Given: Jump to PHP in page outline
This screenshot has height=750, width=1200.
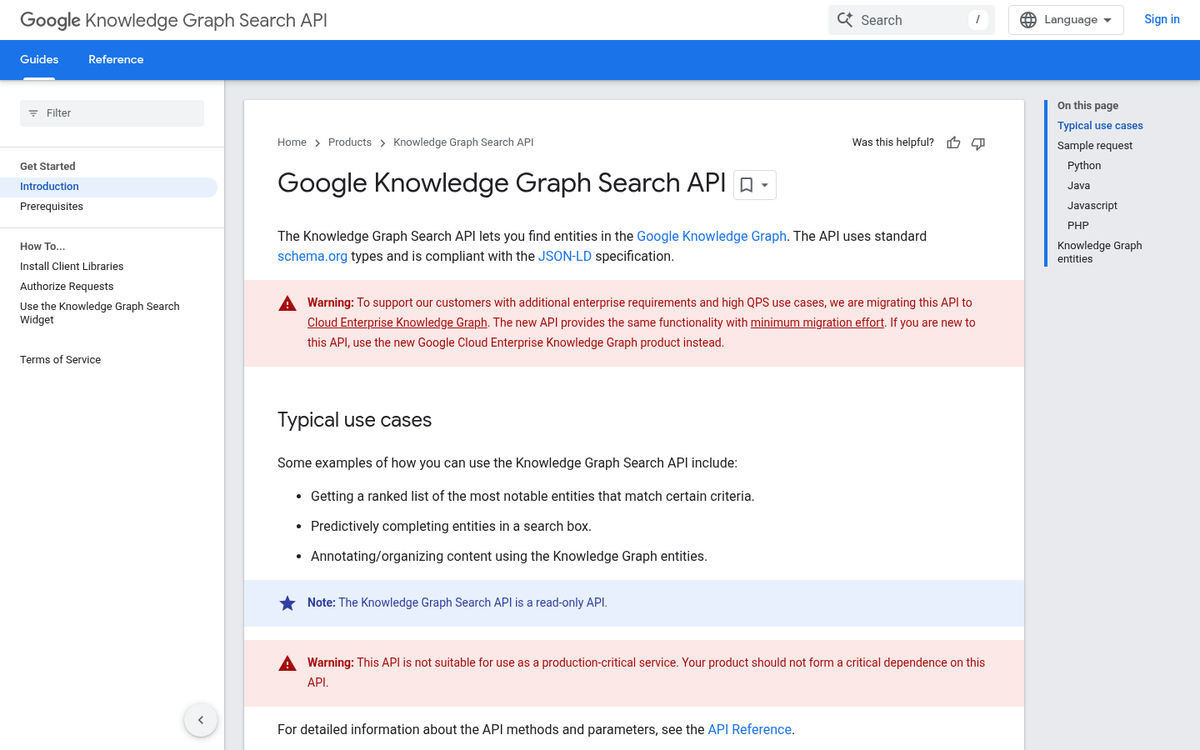Looking at the screenshot, I should tap(1078, 225).
